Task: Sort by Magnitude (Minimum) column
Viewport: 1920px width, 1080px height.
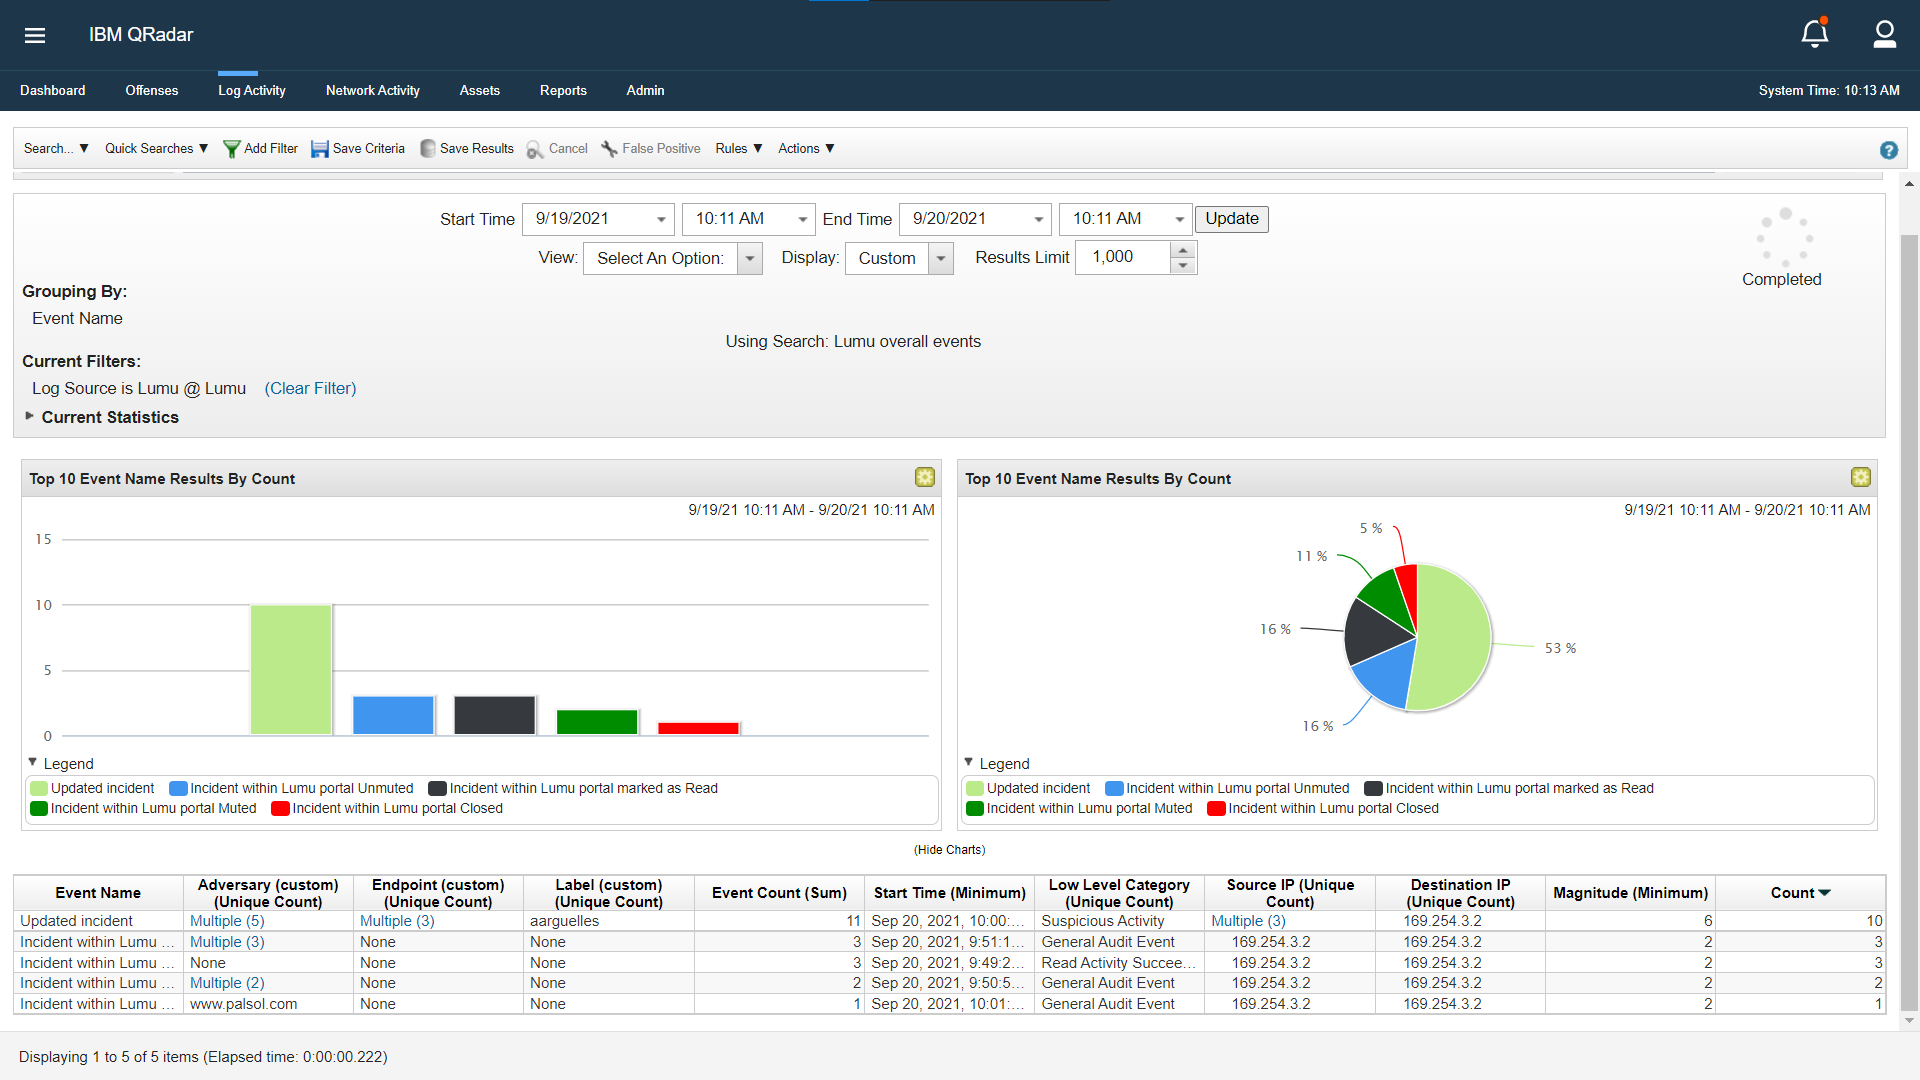Action: (1630, 893)
